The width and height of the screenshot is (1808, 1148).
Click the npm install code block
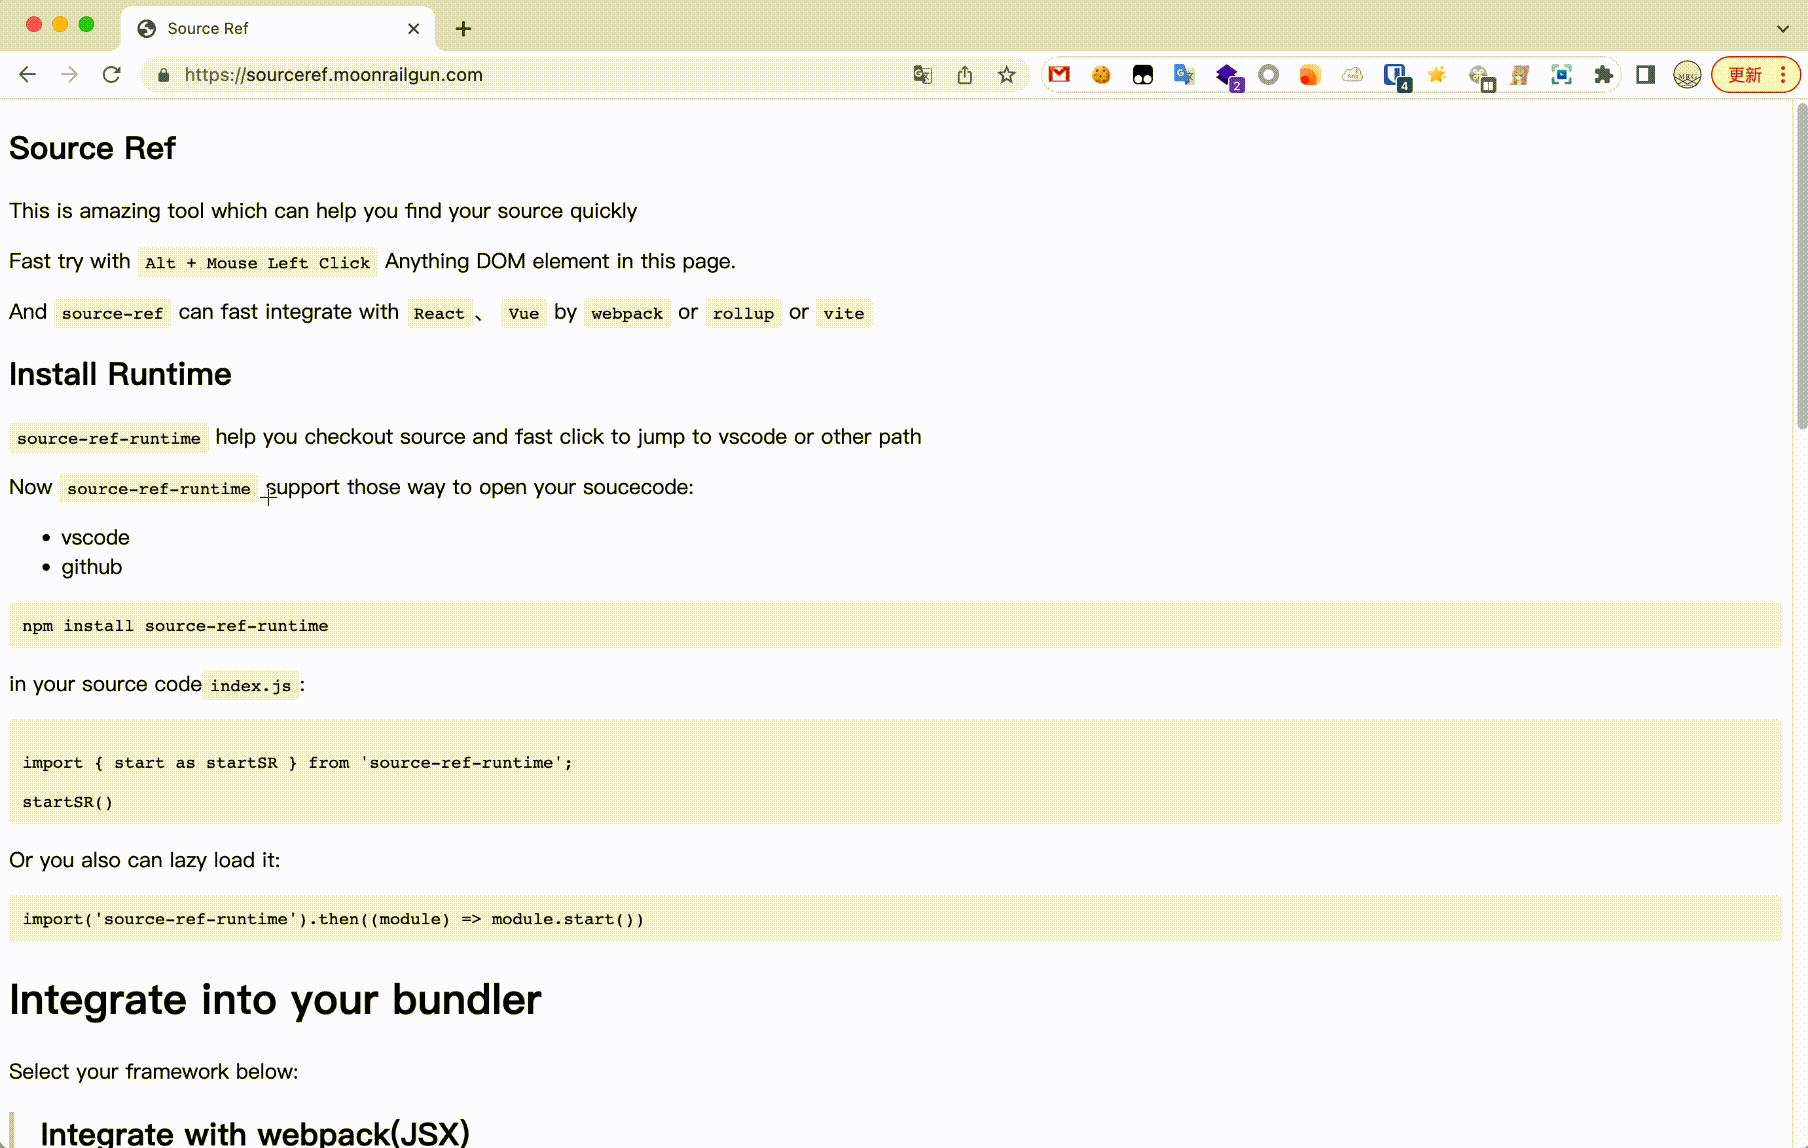(894, 626)
